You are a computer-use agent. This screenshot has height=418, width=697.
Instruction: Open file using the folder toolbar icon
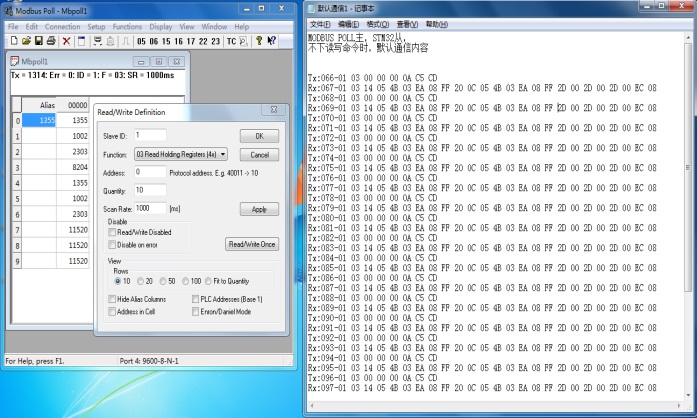[x=26, y=41]
